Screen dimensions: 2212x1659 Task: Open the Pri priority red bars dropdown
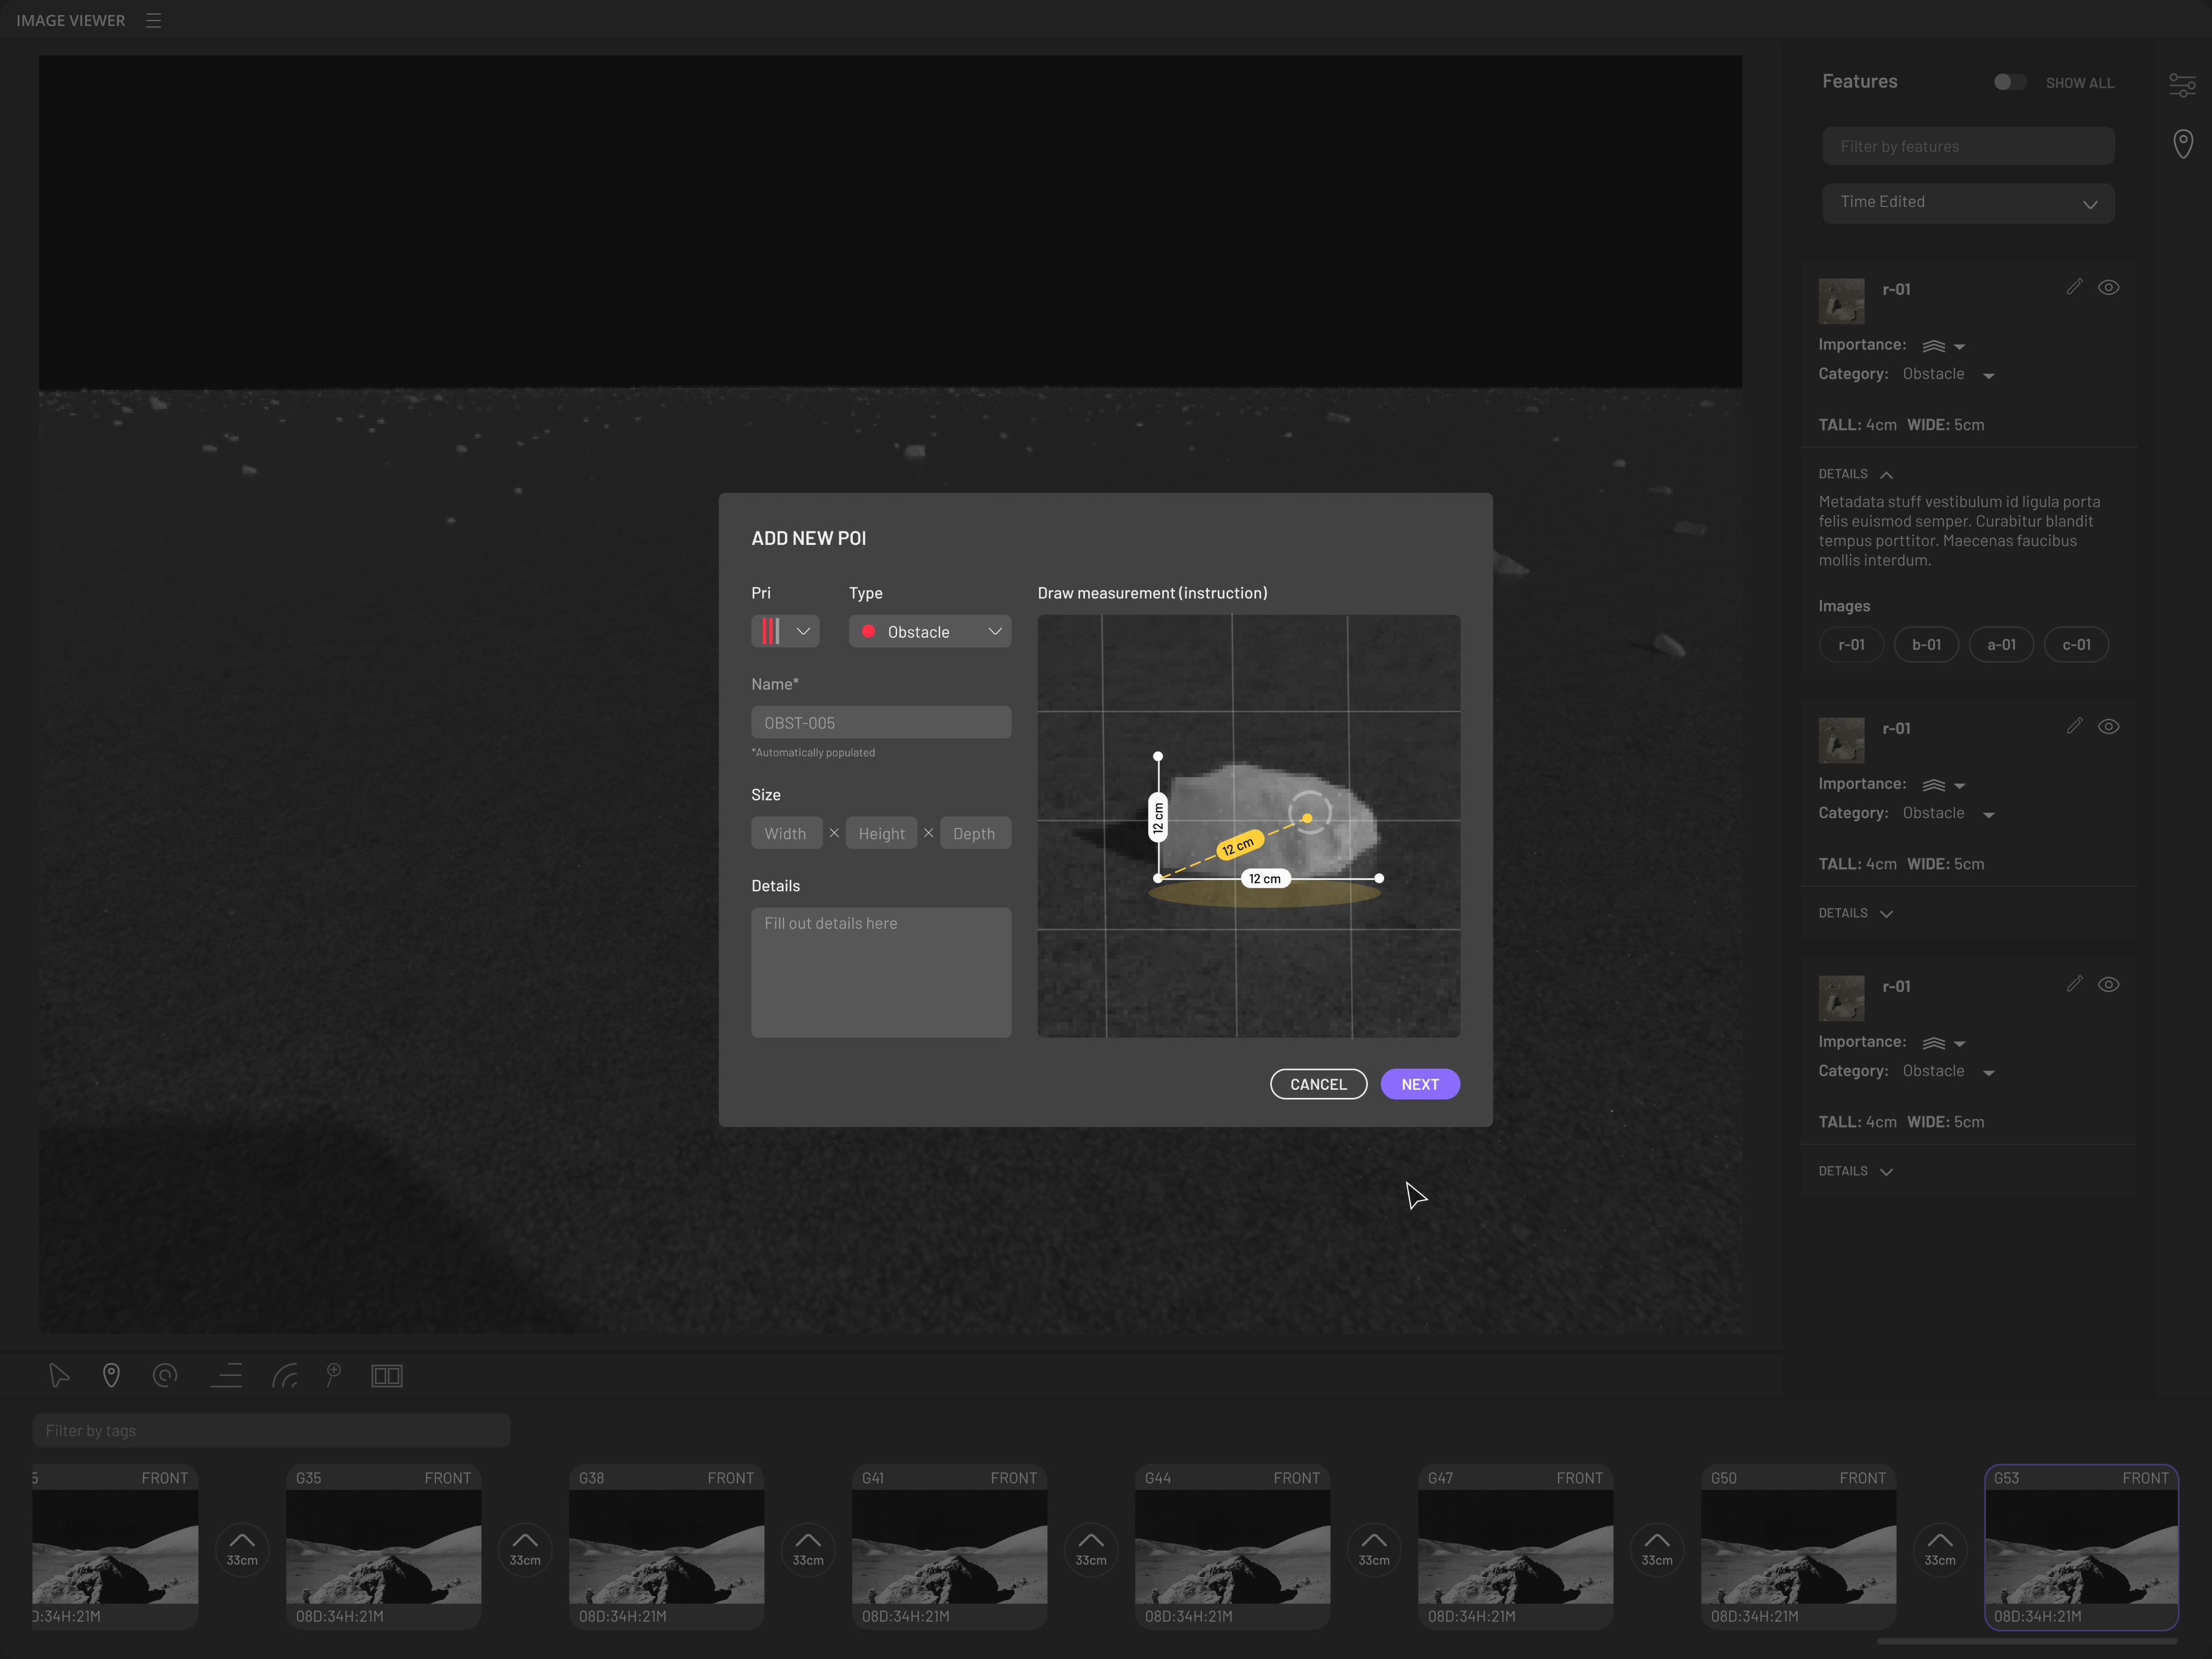pos(785,632)
